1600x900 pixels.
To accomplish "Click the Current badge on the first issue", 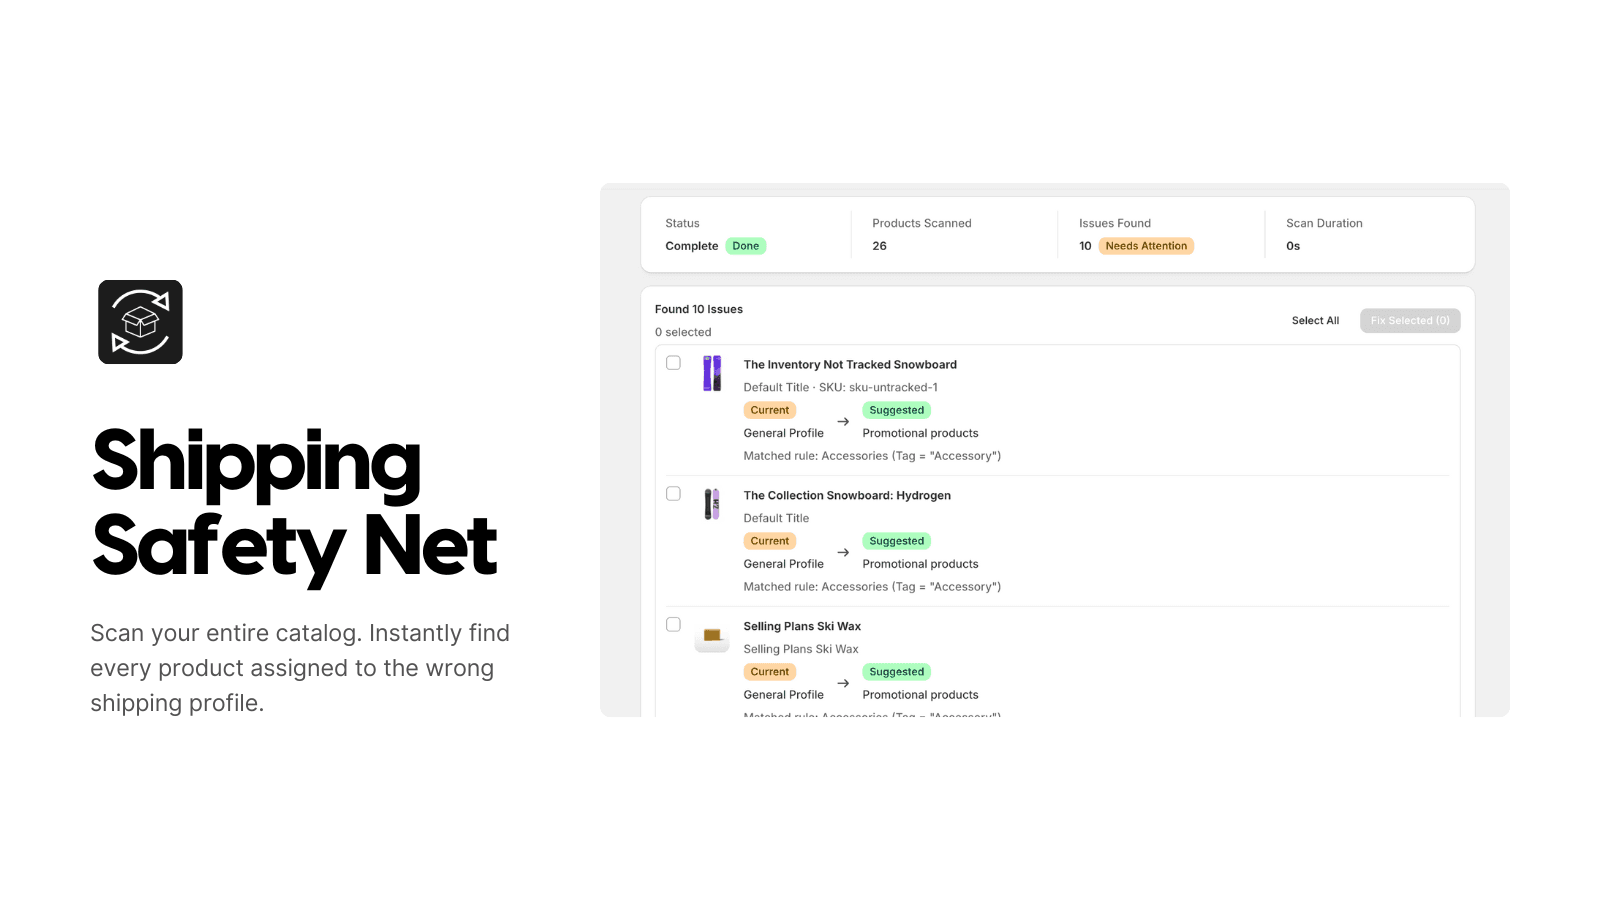I will click(769, 410).
